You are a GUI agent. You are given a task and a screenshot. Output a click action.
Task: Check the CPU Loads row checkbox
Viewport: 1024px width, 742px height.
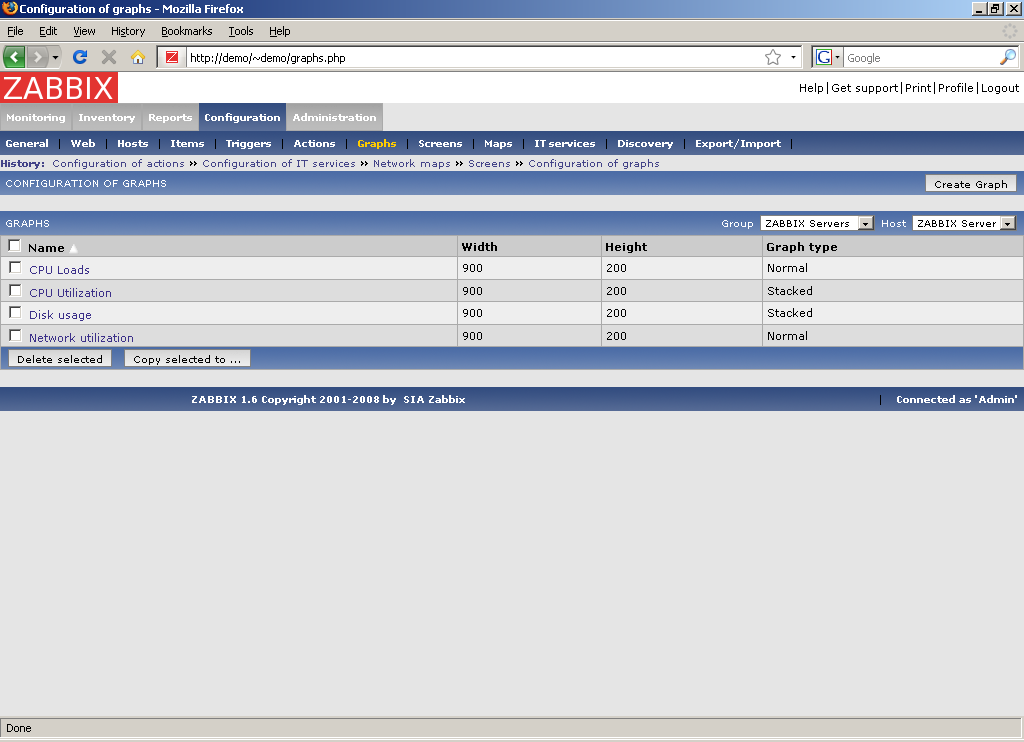pos(15,267)
